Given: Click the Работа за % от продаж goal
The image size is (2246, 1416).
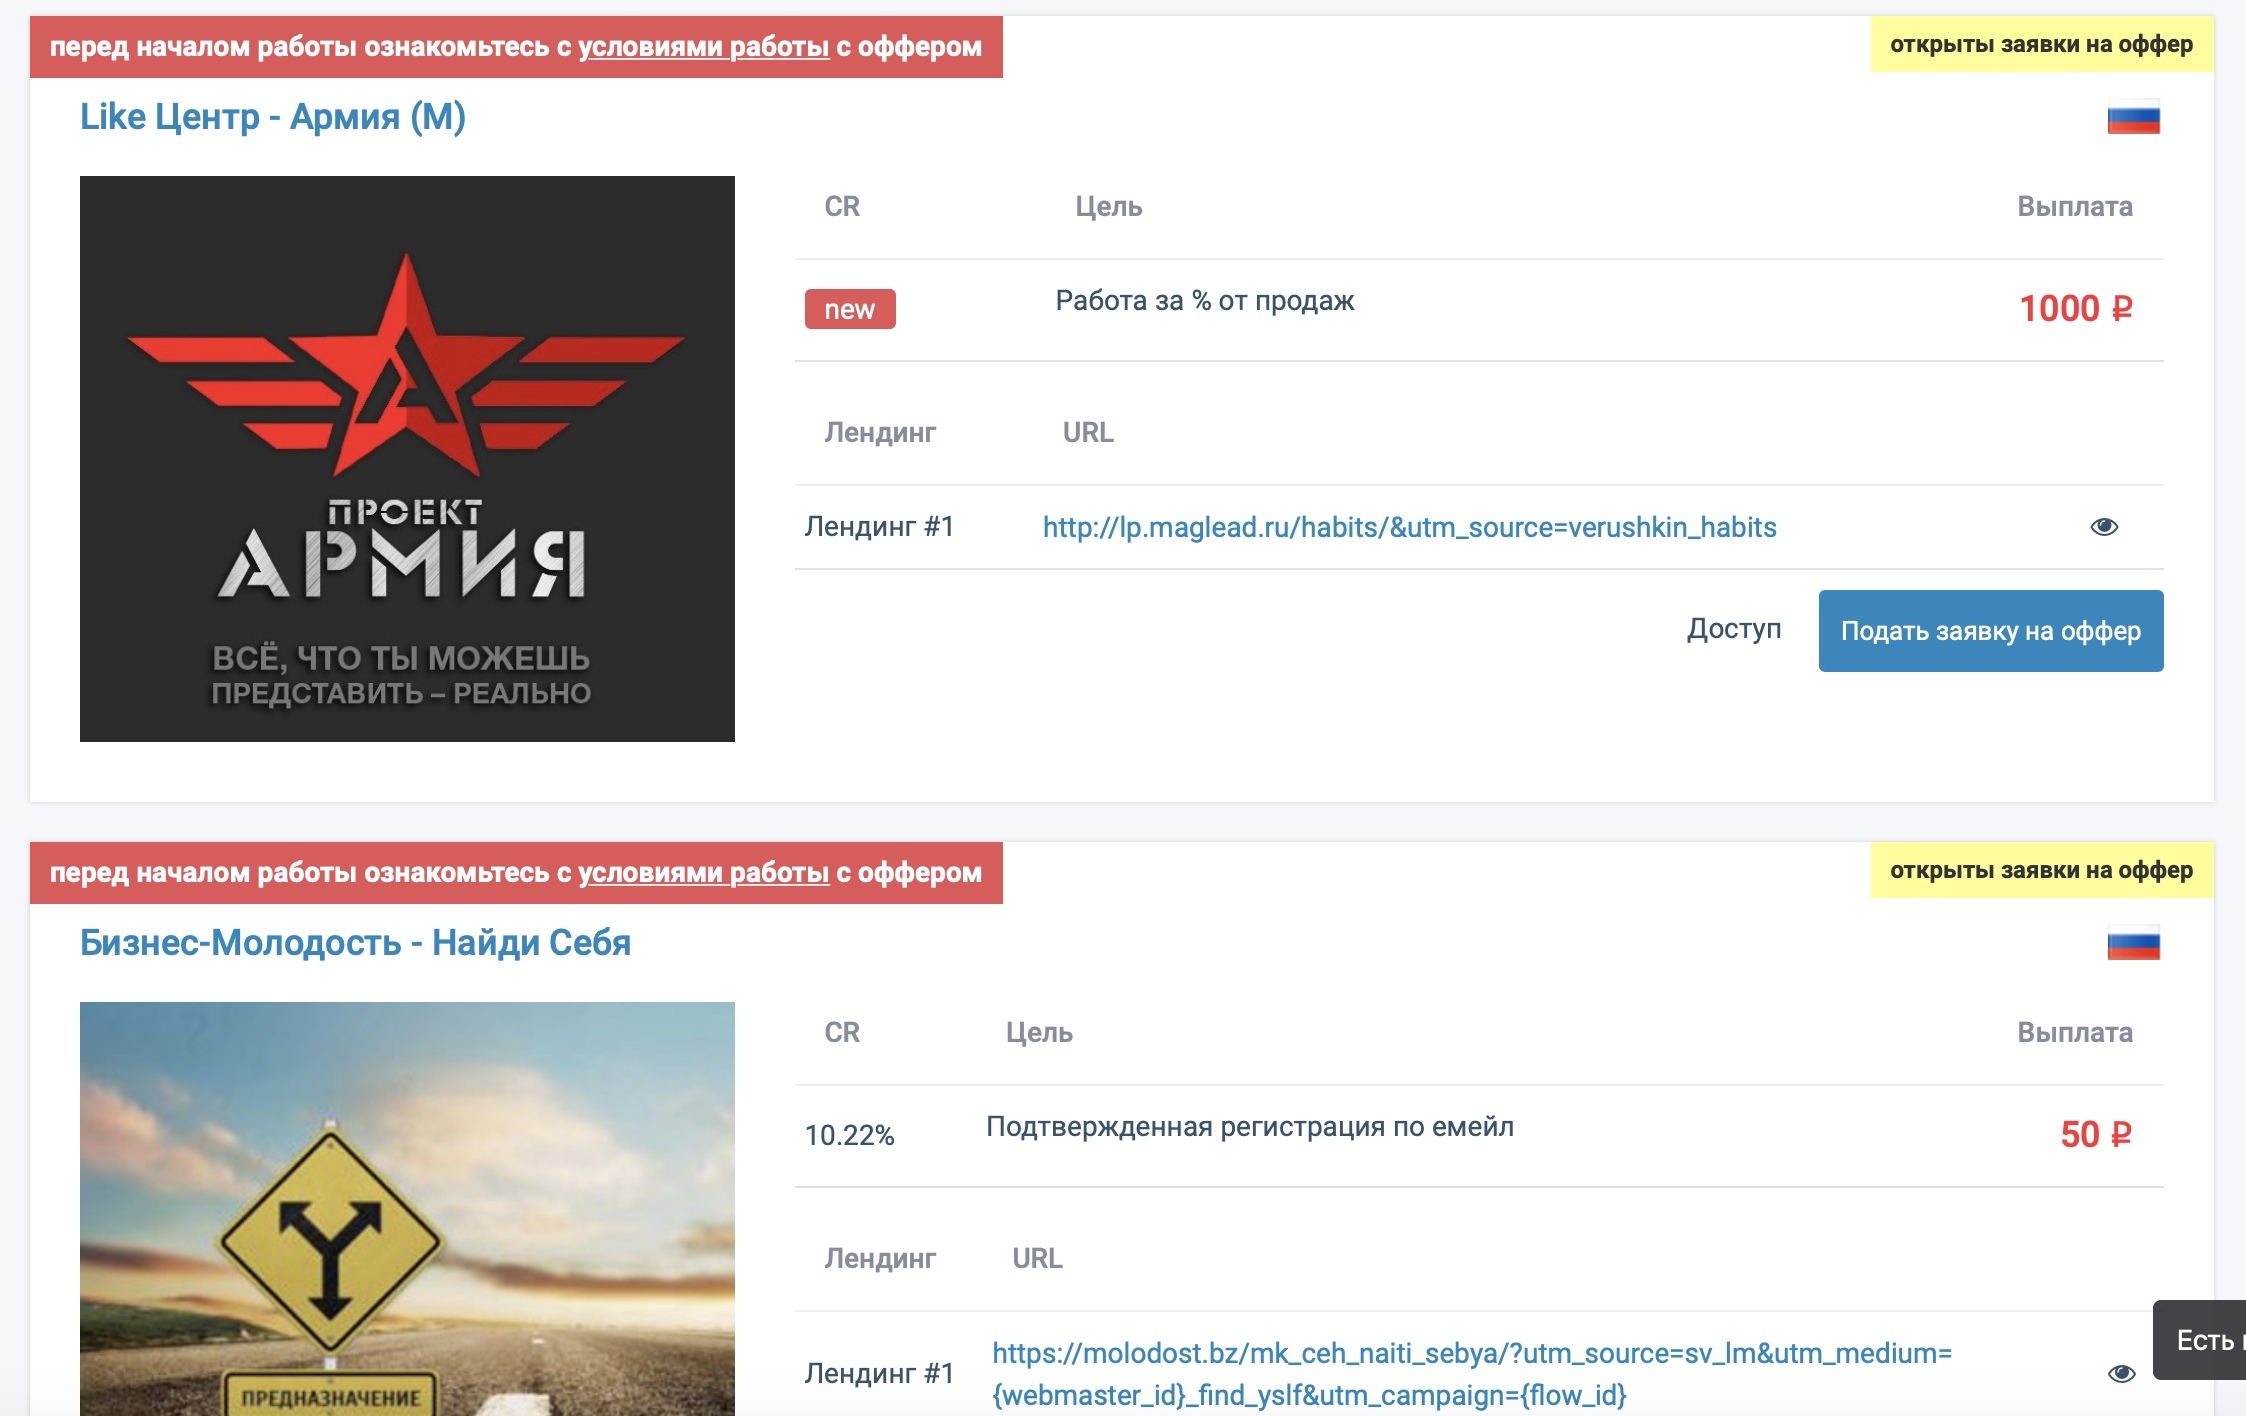Looking at the screenshot, I should pos(1205,301).
